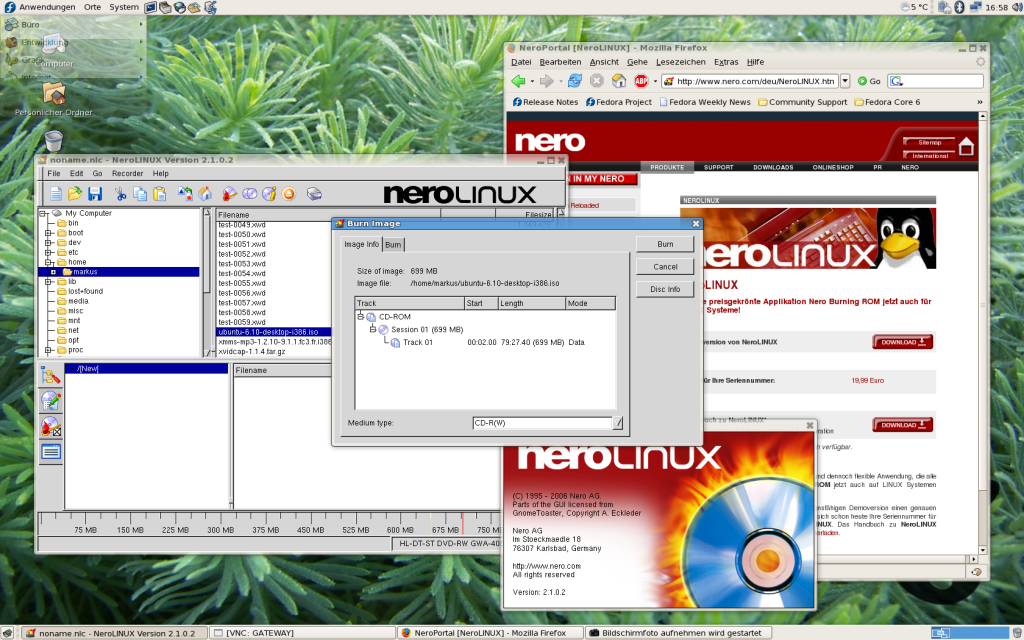Click the opt folder in the tree
This screenshot has height=640, width=1024.
tap(73, 340)
